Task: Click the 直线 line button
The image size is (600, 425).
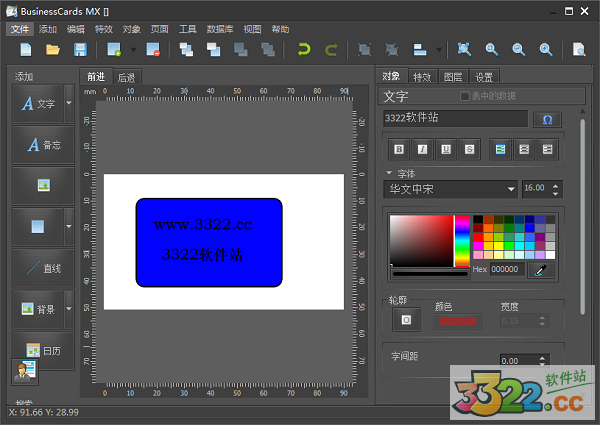Action: coord(43,268)
